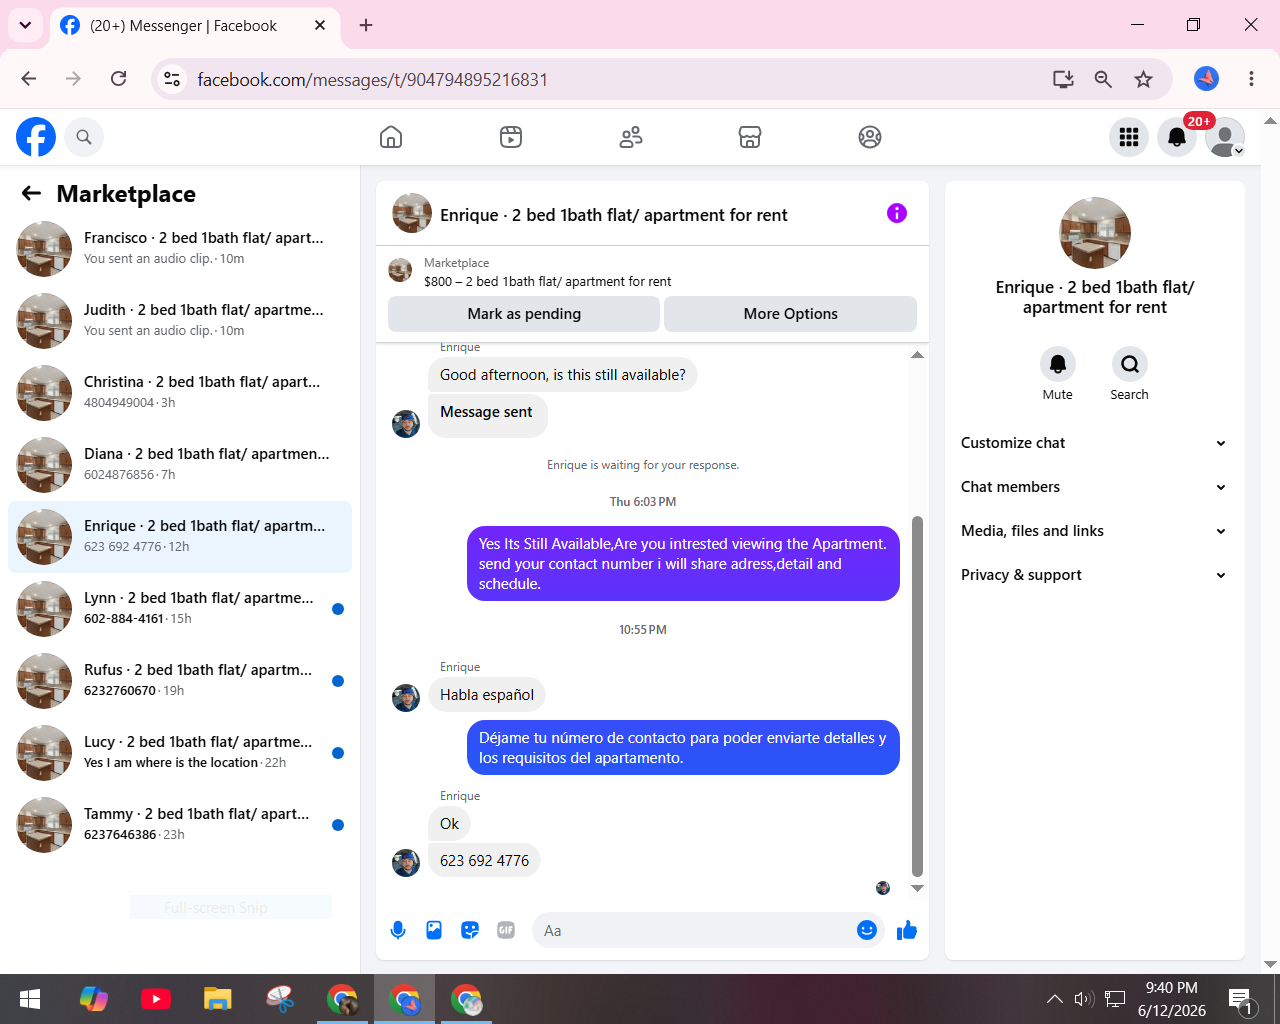Open a new browser tab

pyautogui.click(x=366, y=25)
